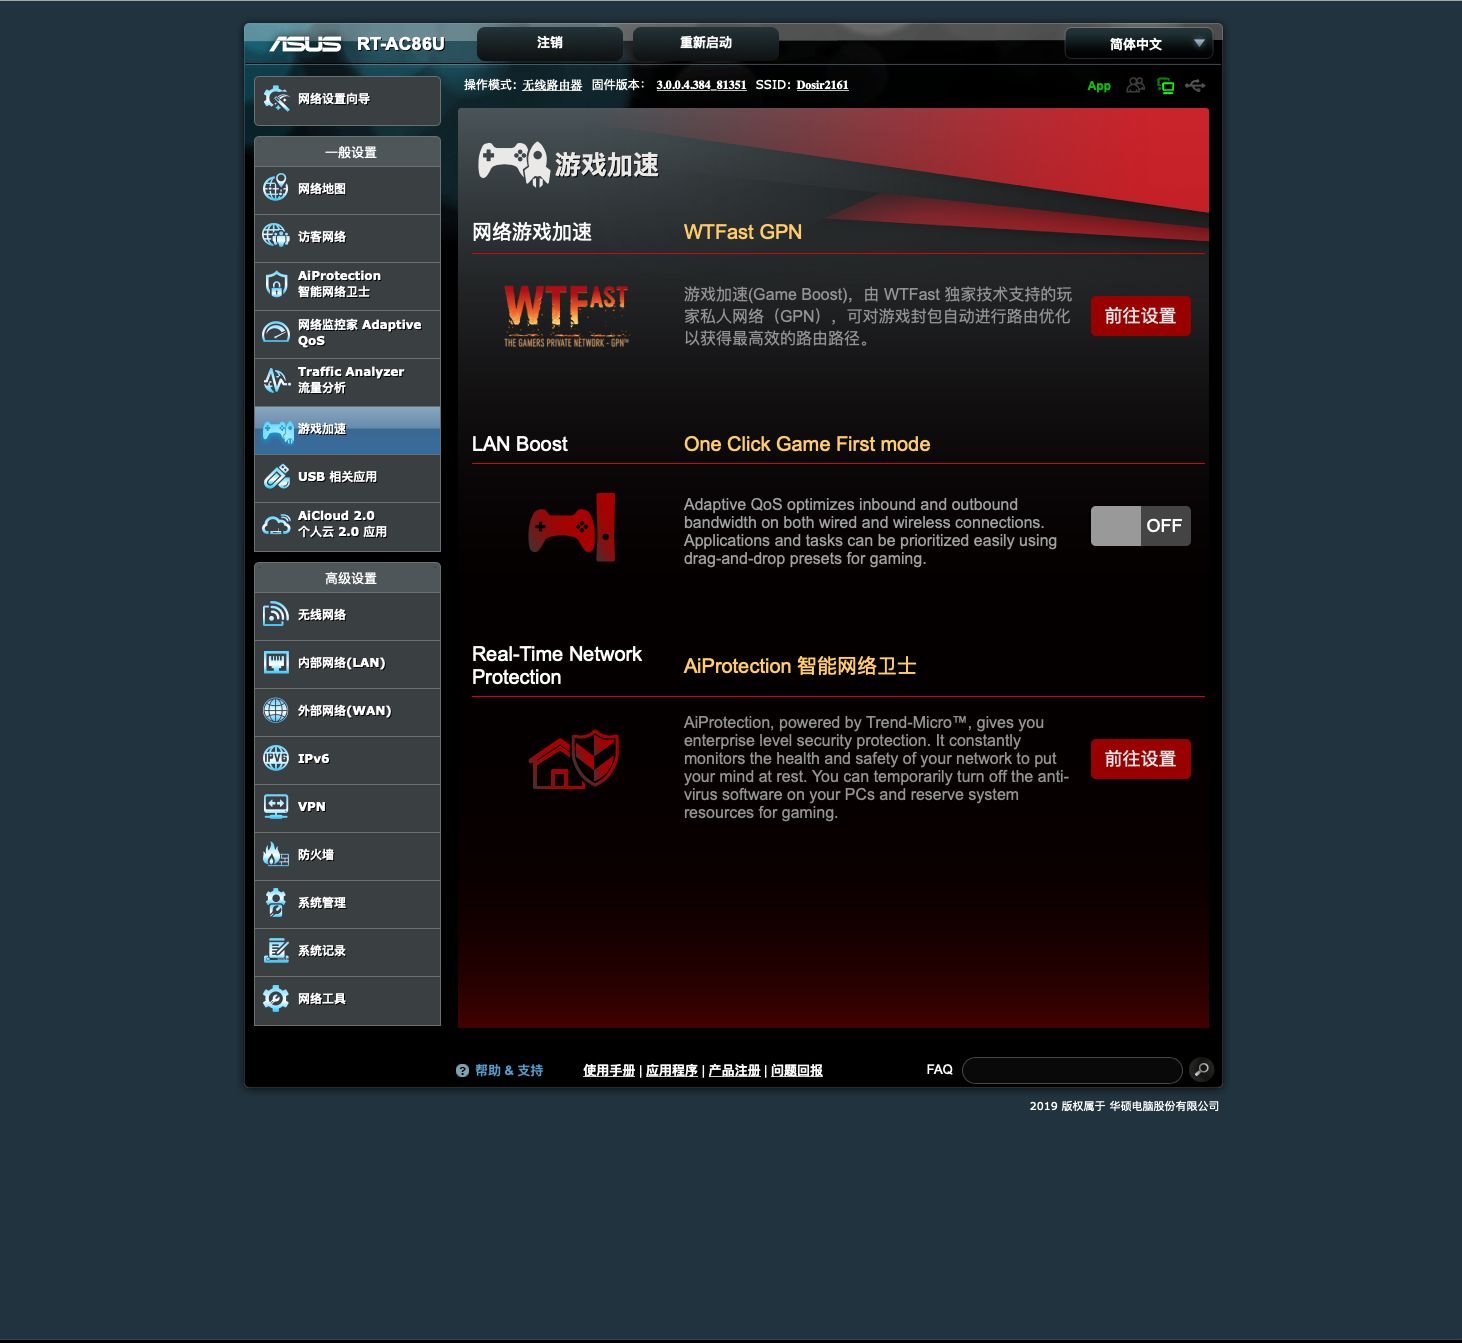Select the VPN menu item
Viewport: 1462px width, 1343px height.
click(347, 807)
